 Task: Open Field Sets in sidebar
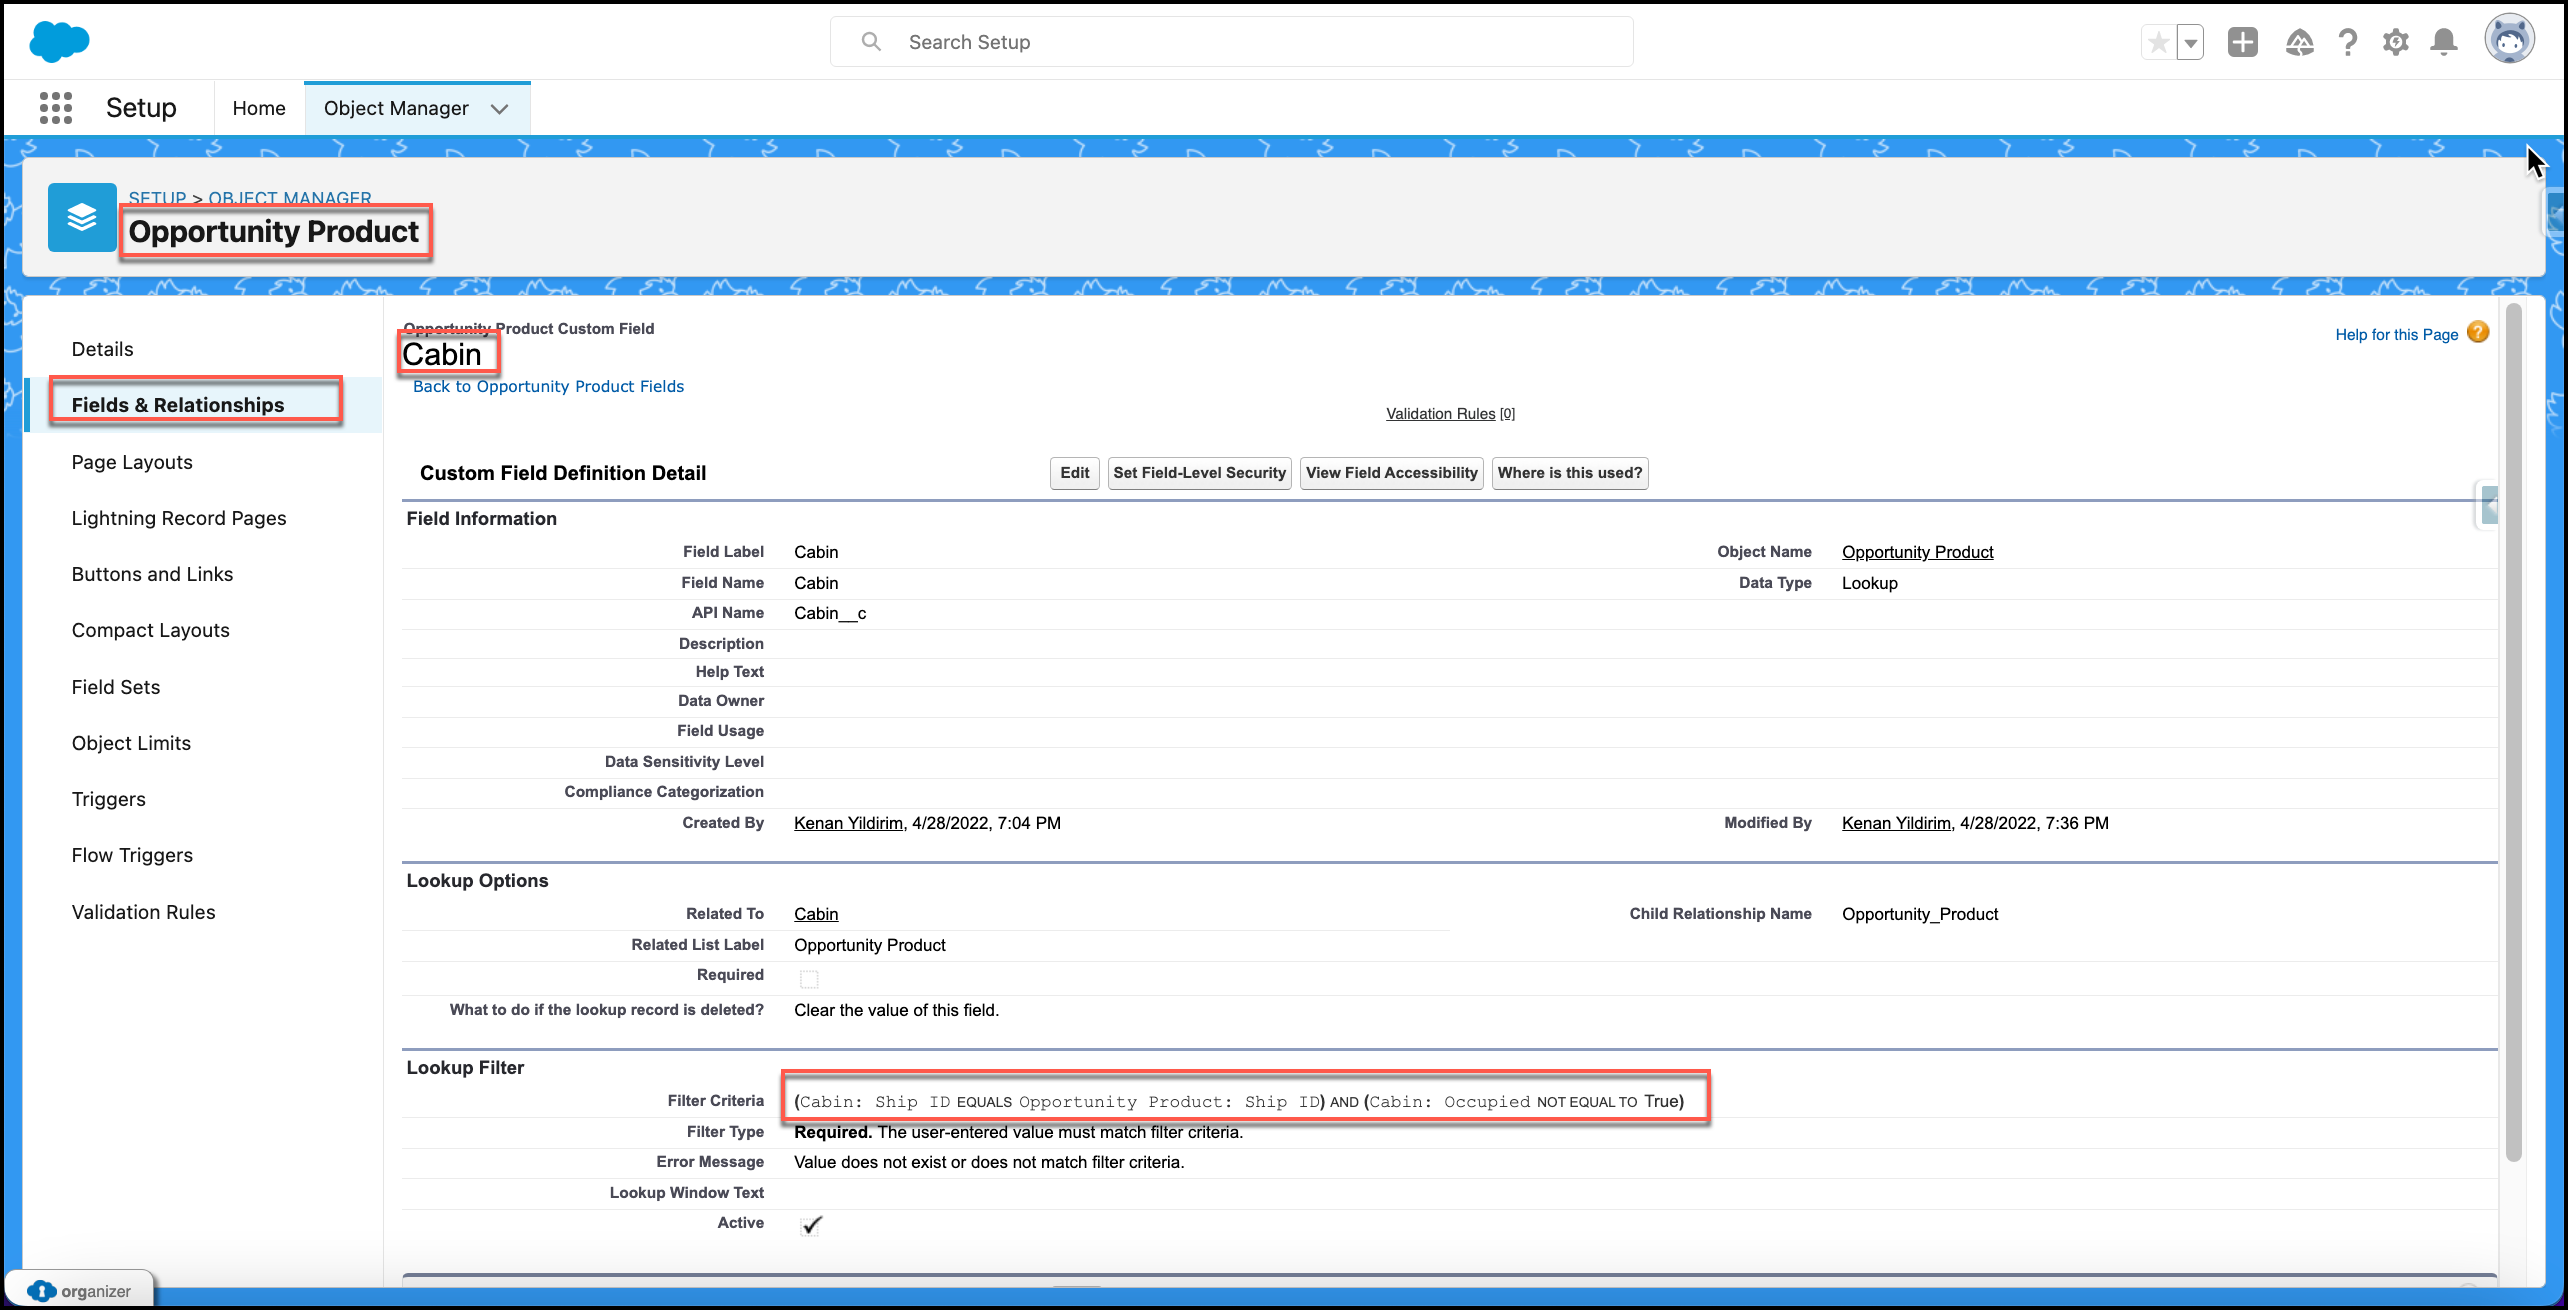point(116,687)
